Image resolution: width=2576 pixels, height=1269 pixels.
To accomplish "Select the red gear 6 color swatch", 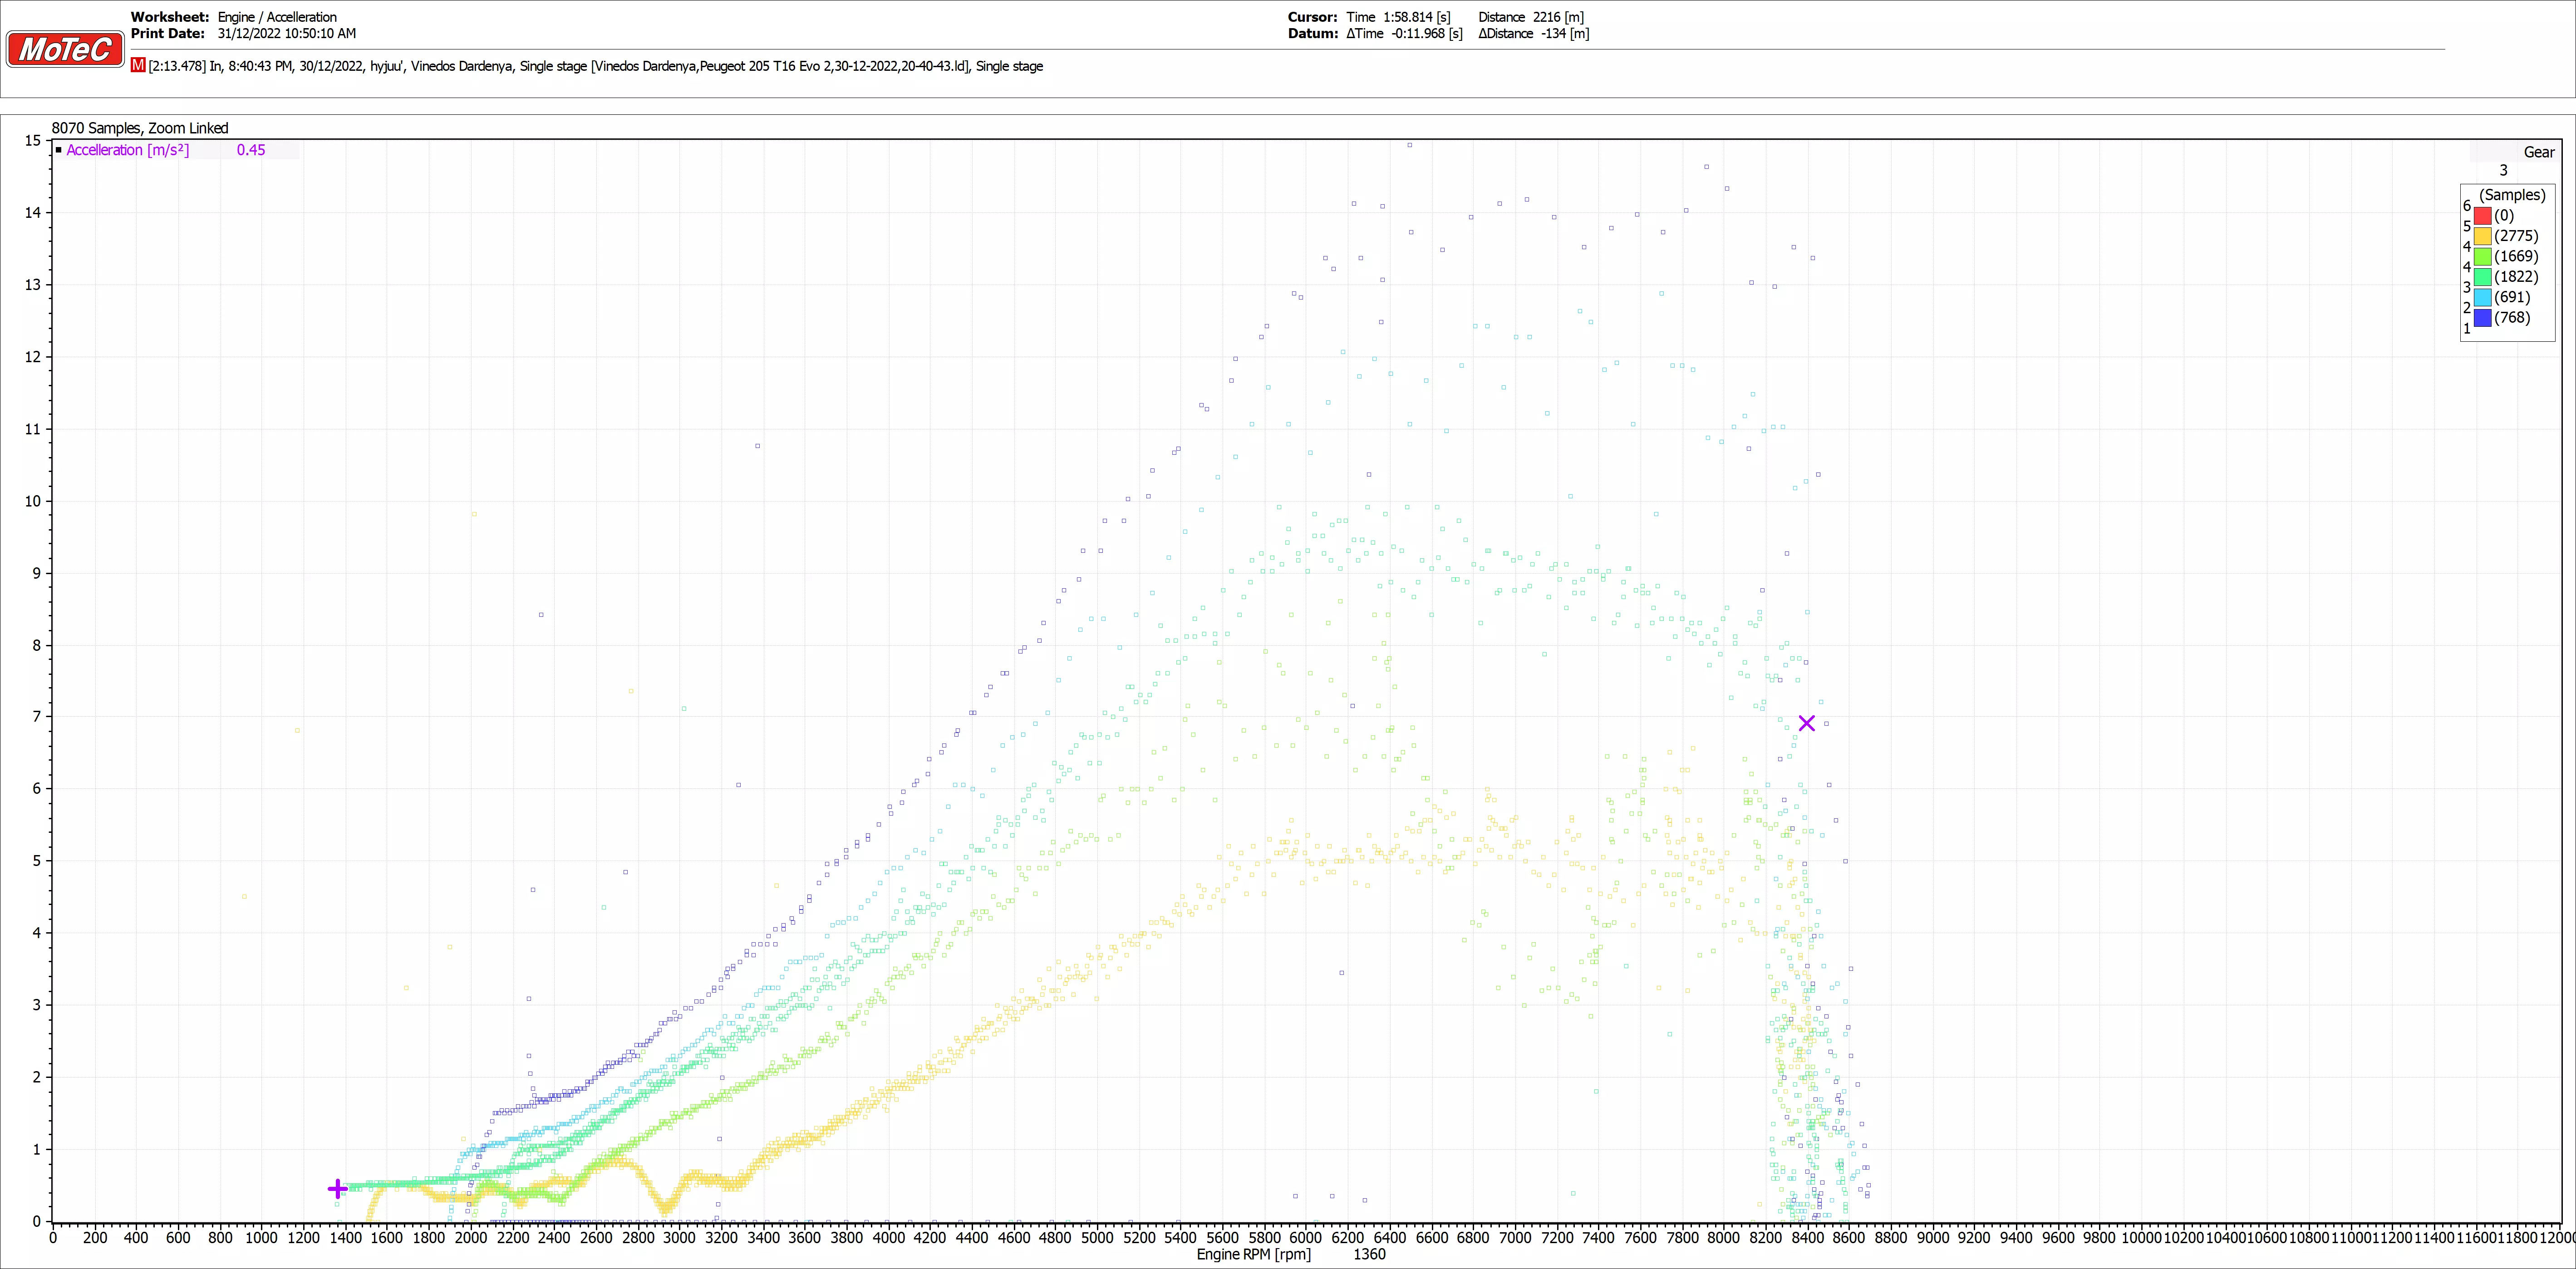I will tap(2483, 215).
